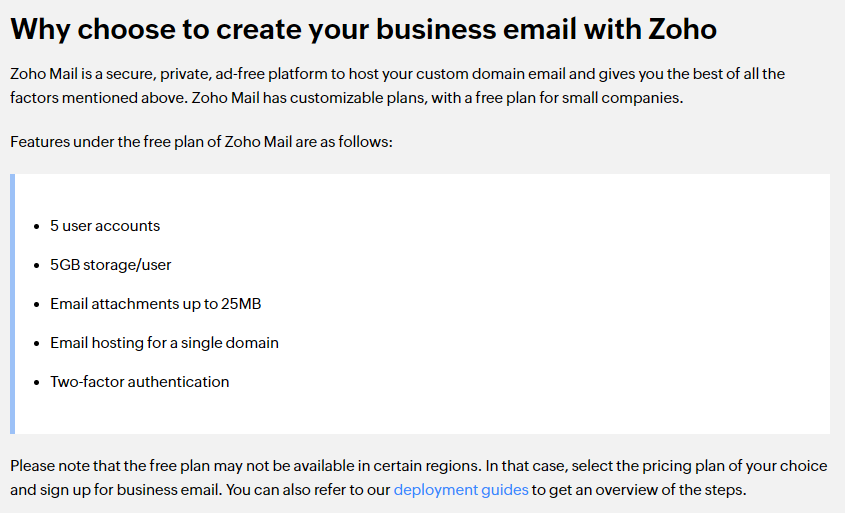Viewport: 845px width, 513px height.
Task: Select "Email hosting for a single domain" text
Action: pos(164,343)
